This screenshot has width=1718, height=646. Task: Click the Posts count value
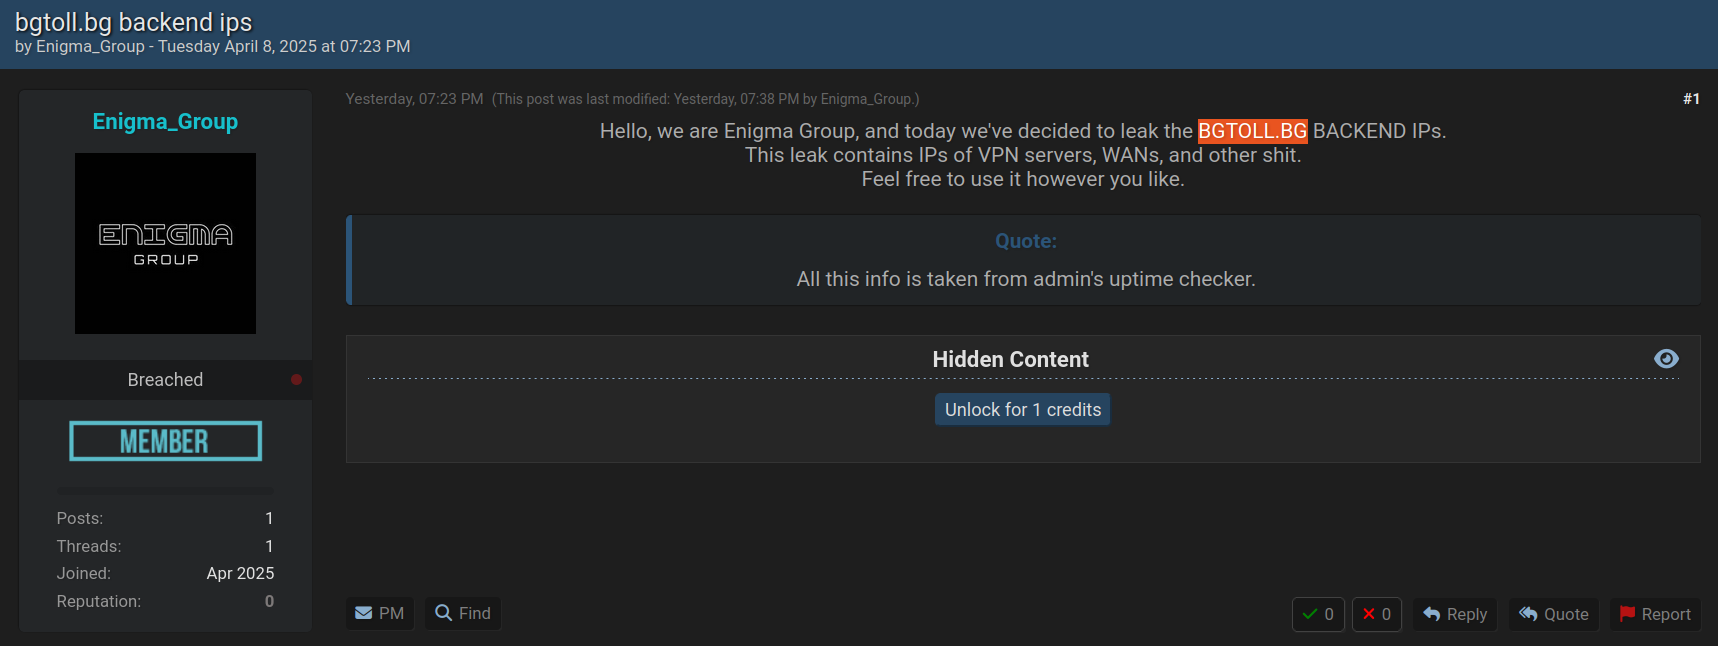pos(269,518)
